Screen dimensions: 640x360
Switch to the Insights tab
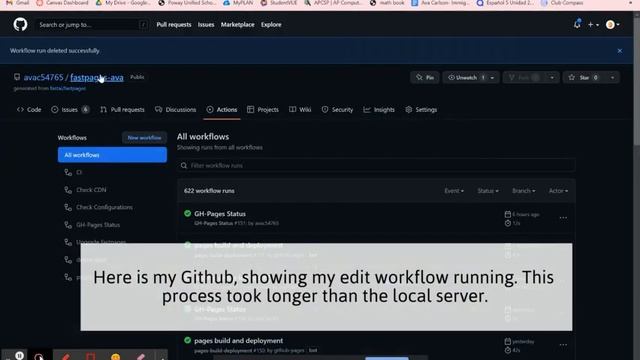(x=379, y=109)
